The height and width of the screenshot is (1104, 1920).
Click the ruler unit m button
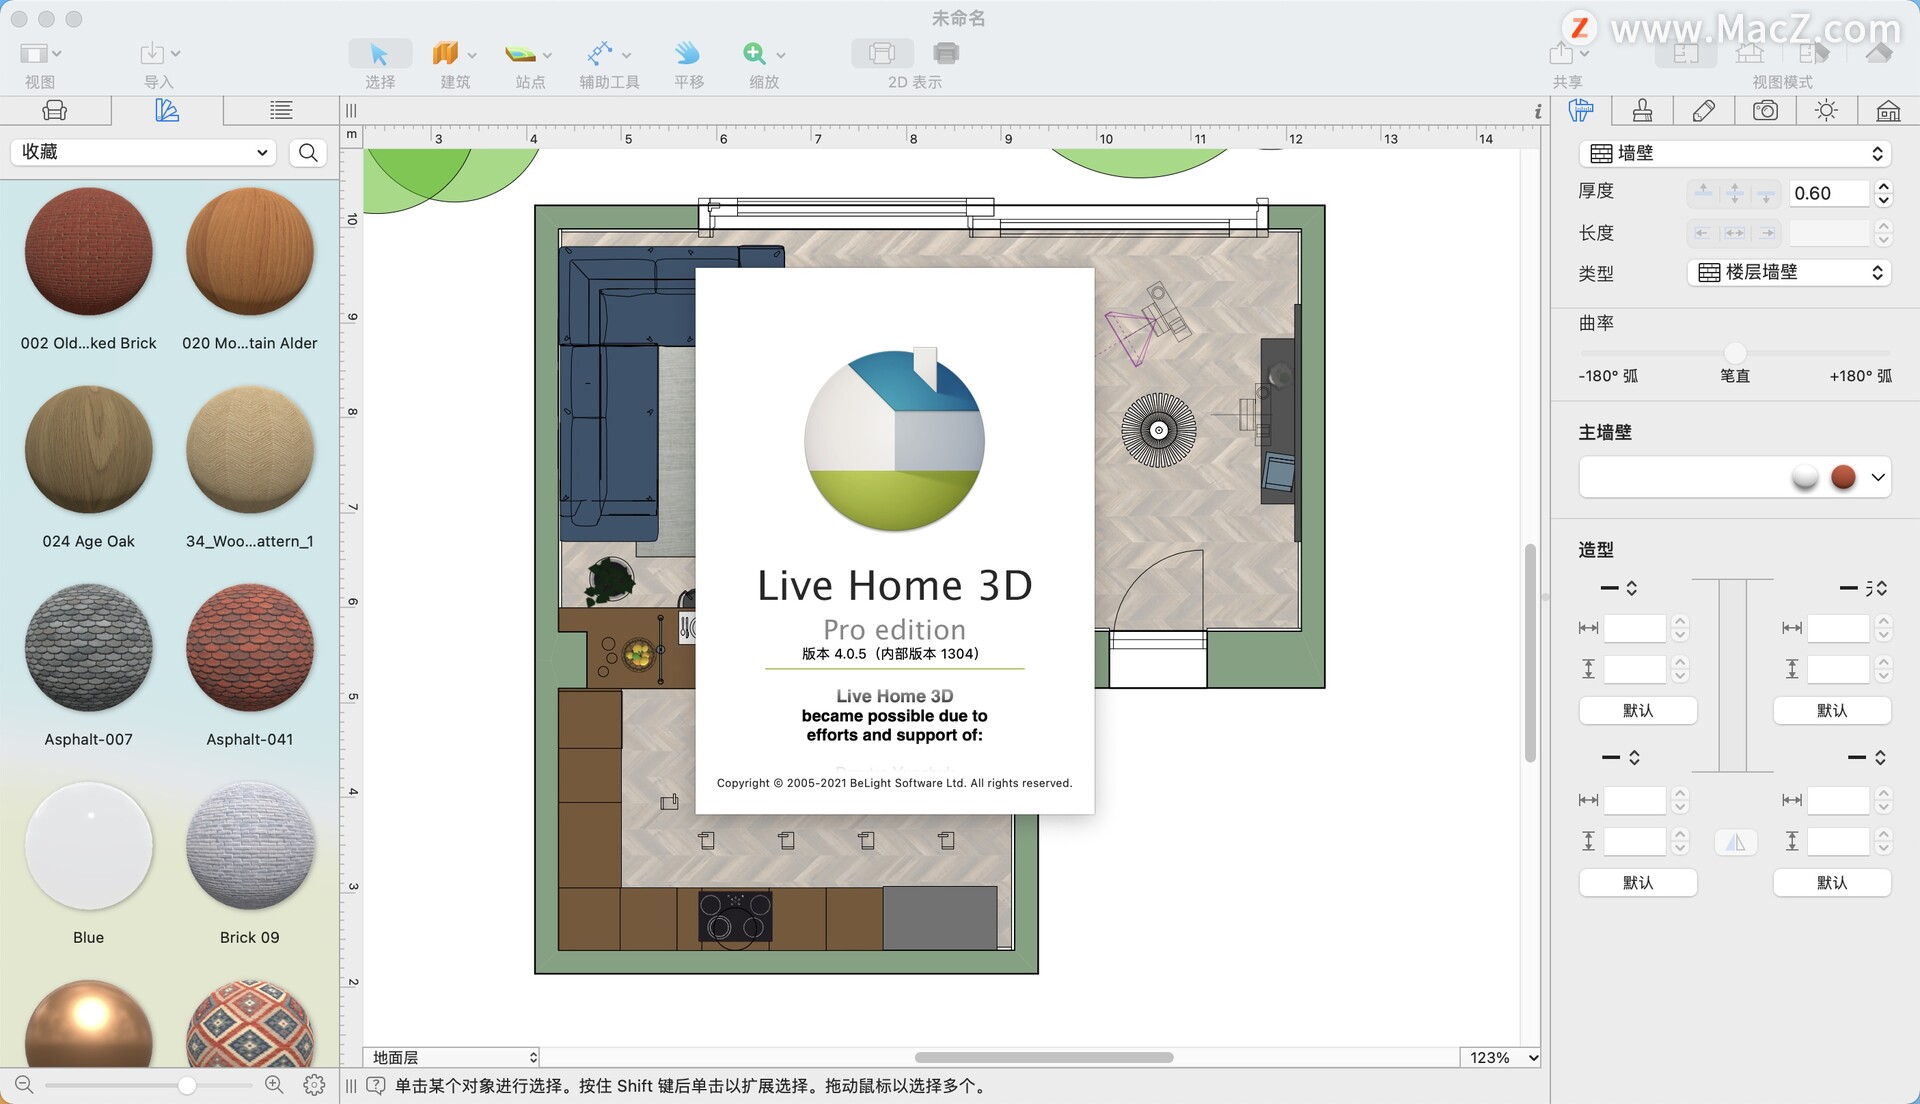click(x=351, y=134)
